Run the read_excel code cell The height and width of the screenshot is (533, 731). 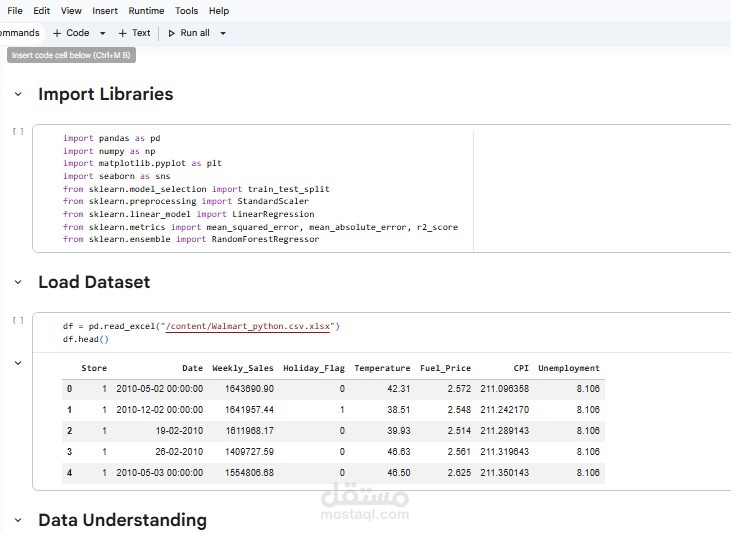18,320
